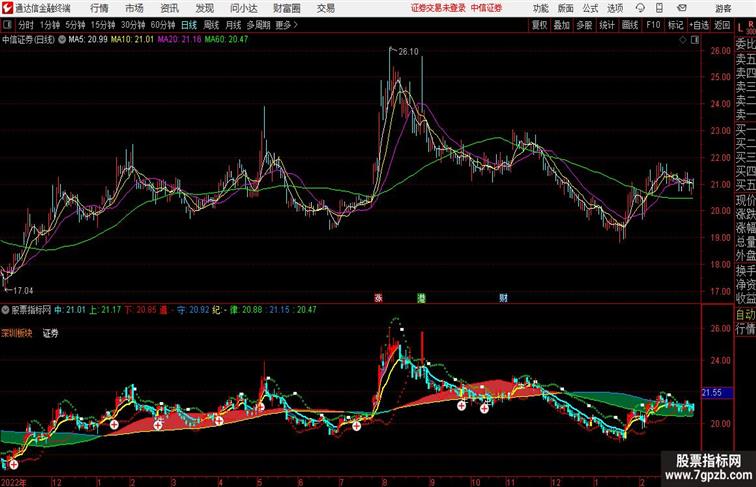The height and width of the screenshot is (487, 756).
Task: Expand the main chart indicator dropdown beside 中信证券(日线)
Action: pos(62,40)
